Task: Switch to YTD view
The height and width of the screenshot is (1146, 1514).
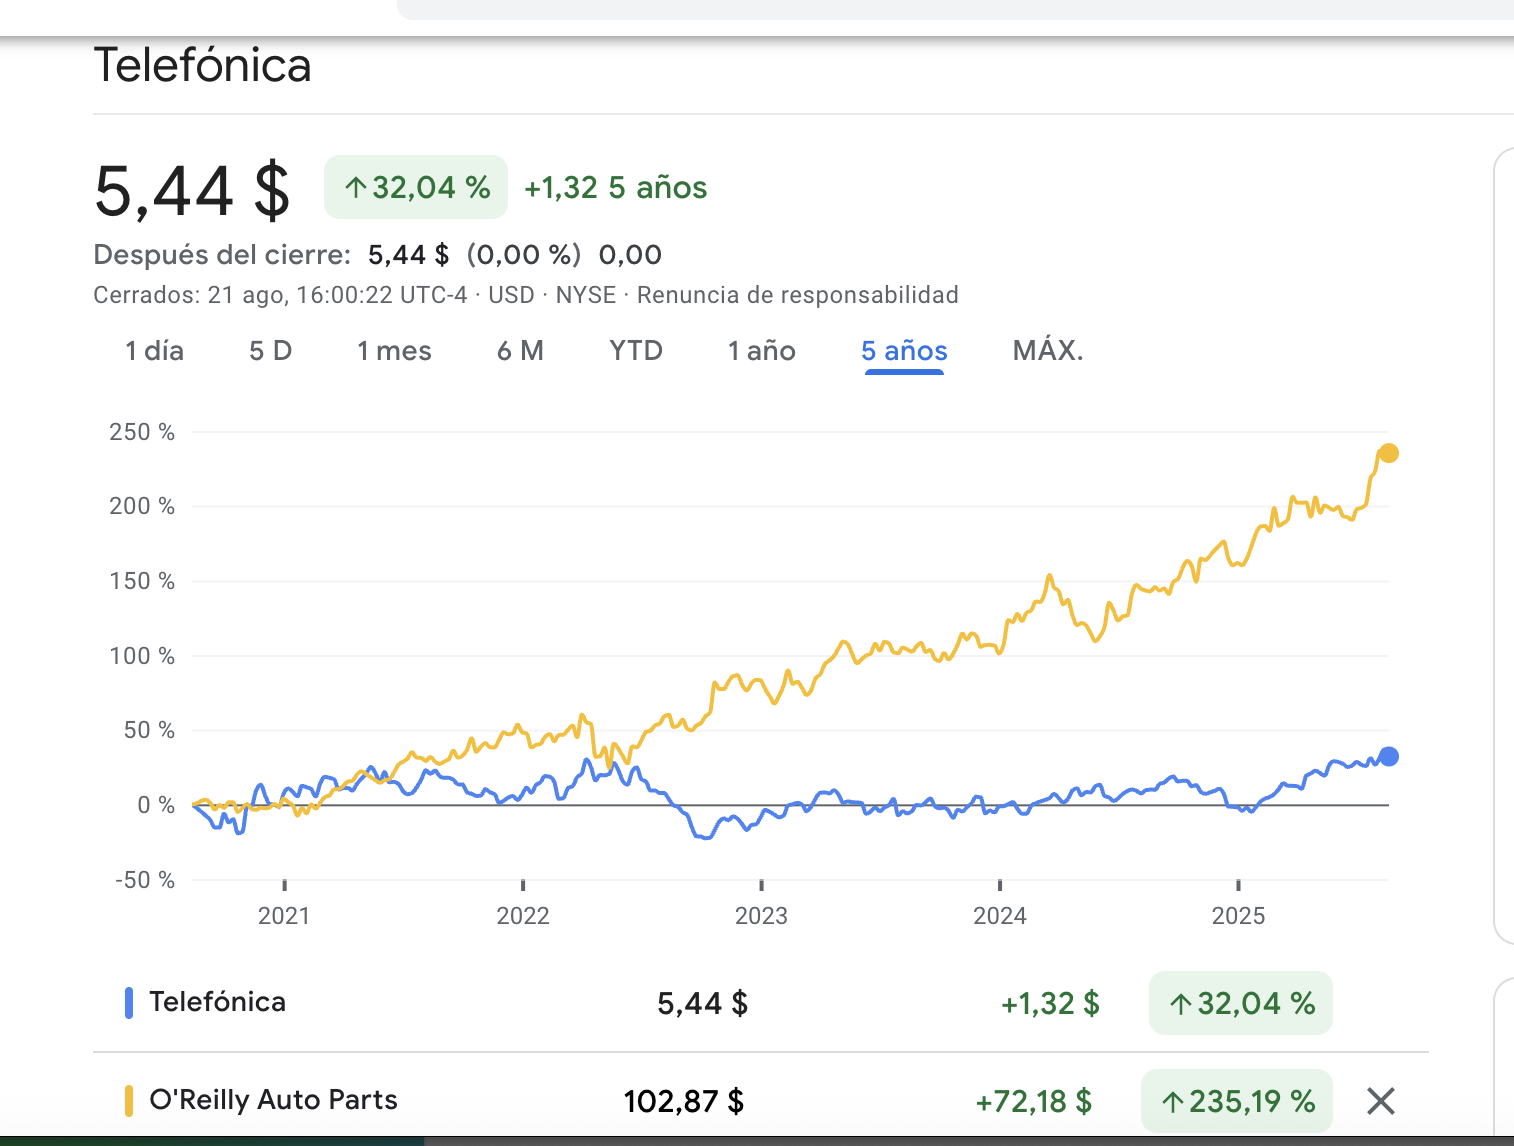Action: point(636,351)
